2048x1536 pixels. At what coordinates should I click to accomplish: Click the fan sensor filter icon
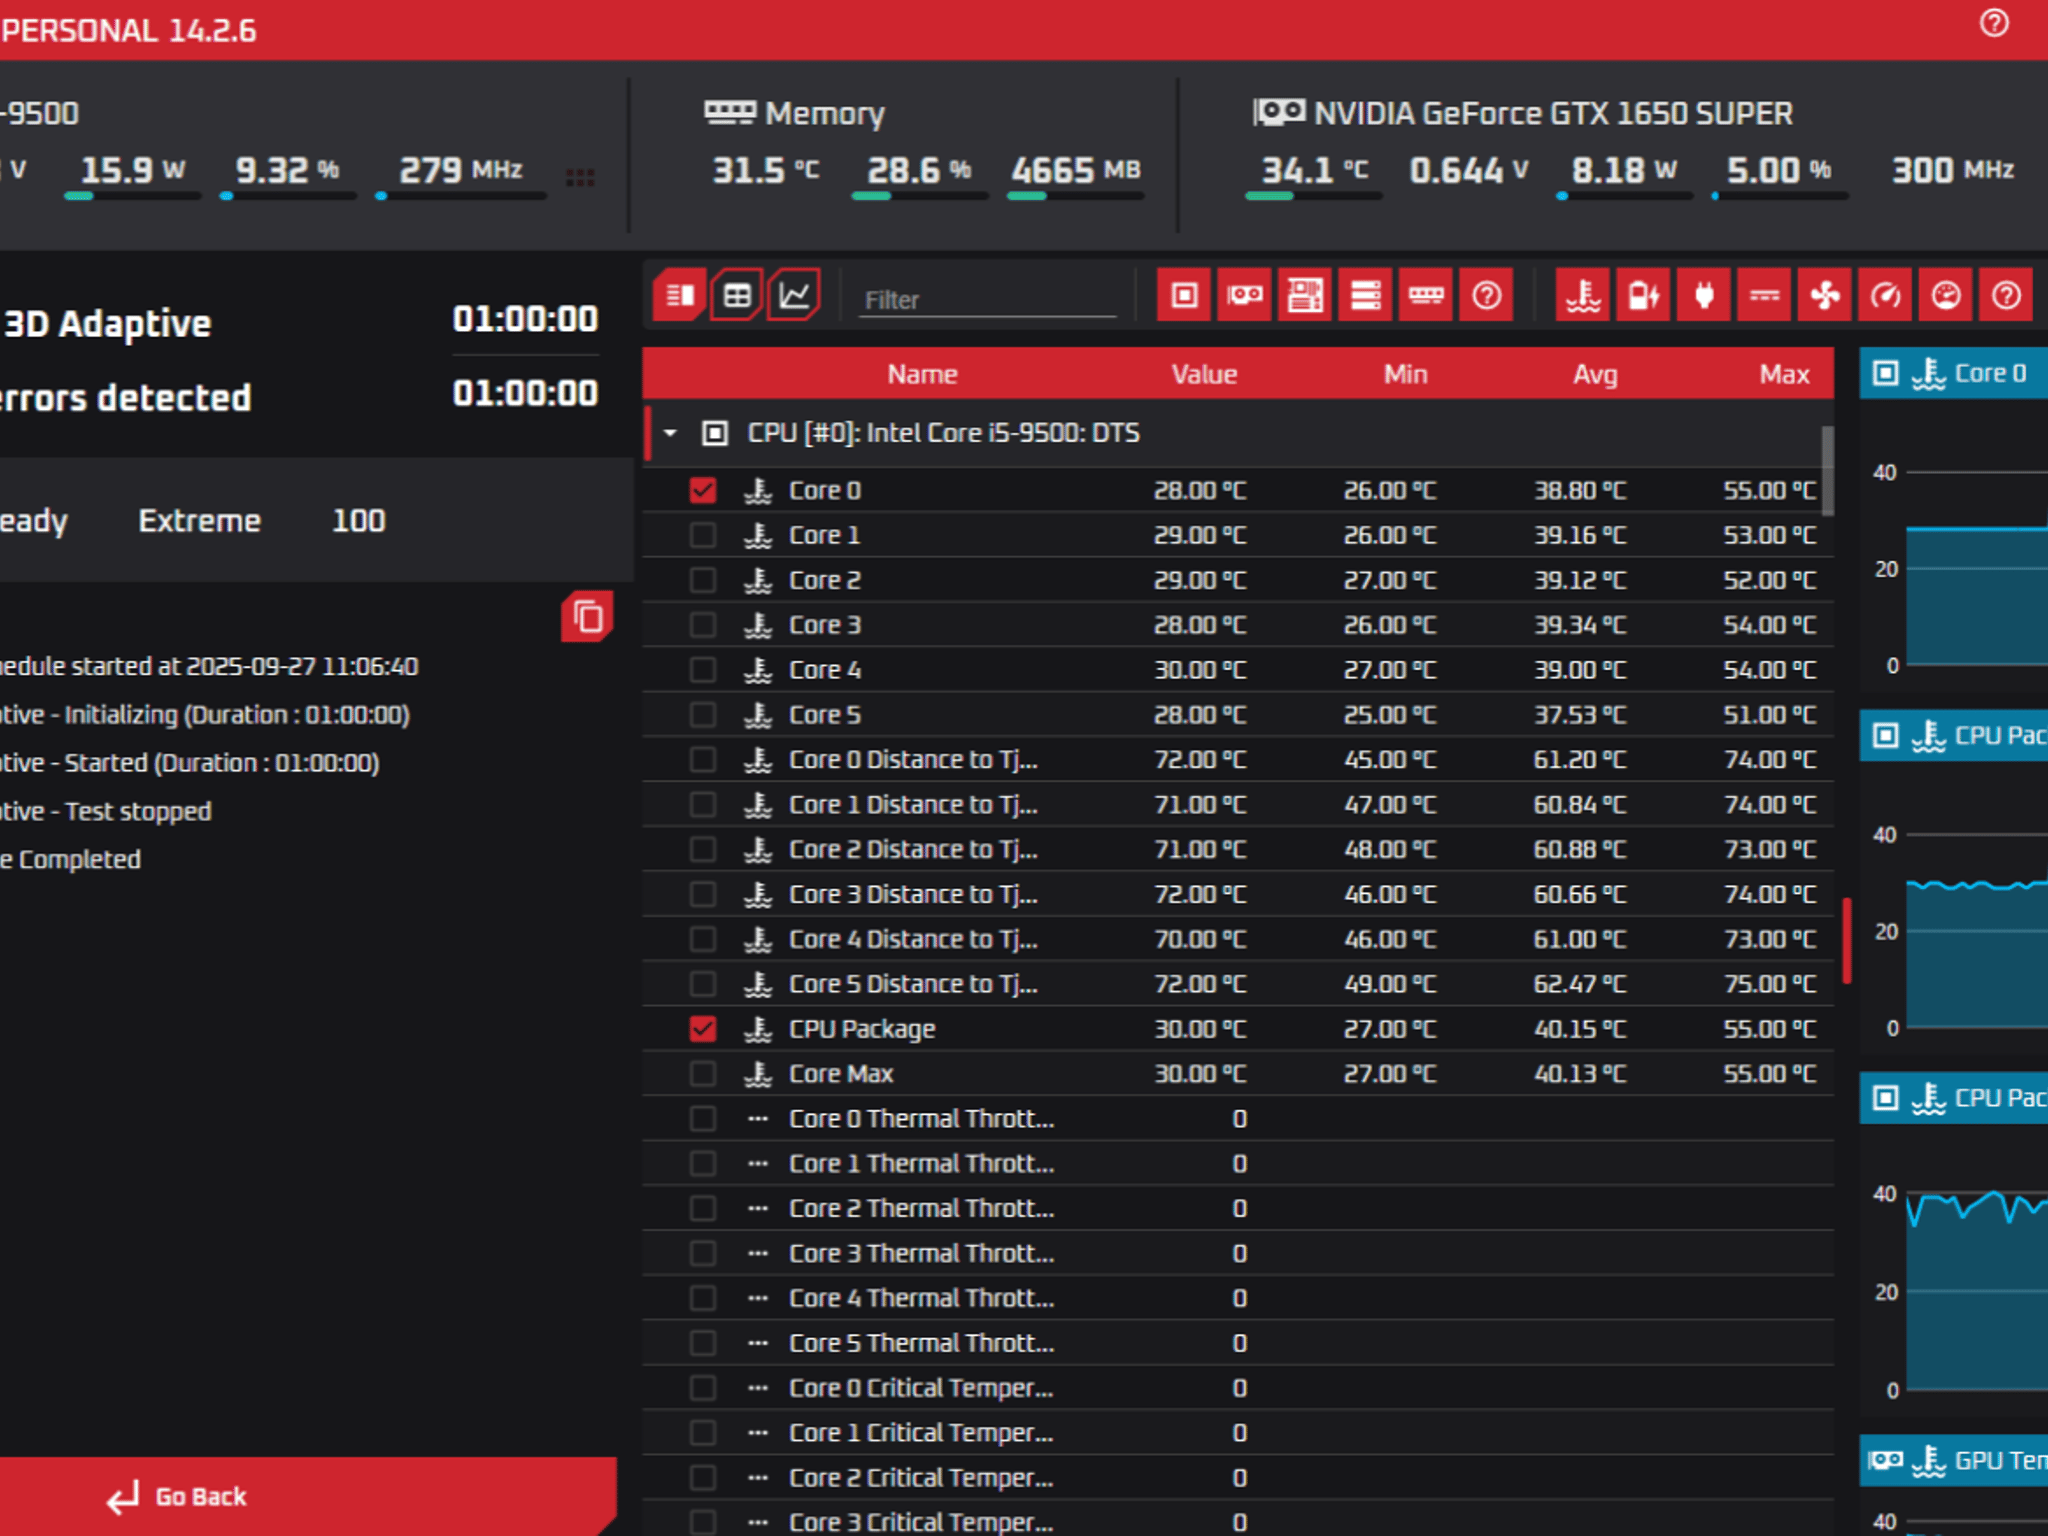tap(1825, 295)
